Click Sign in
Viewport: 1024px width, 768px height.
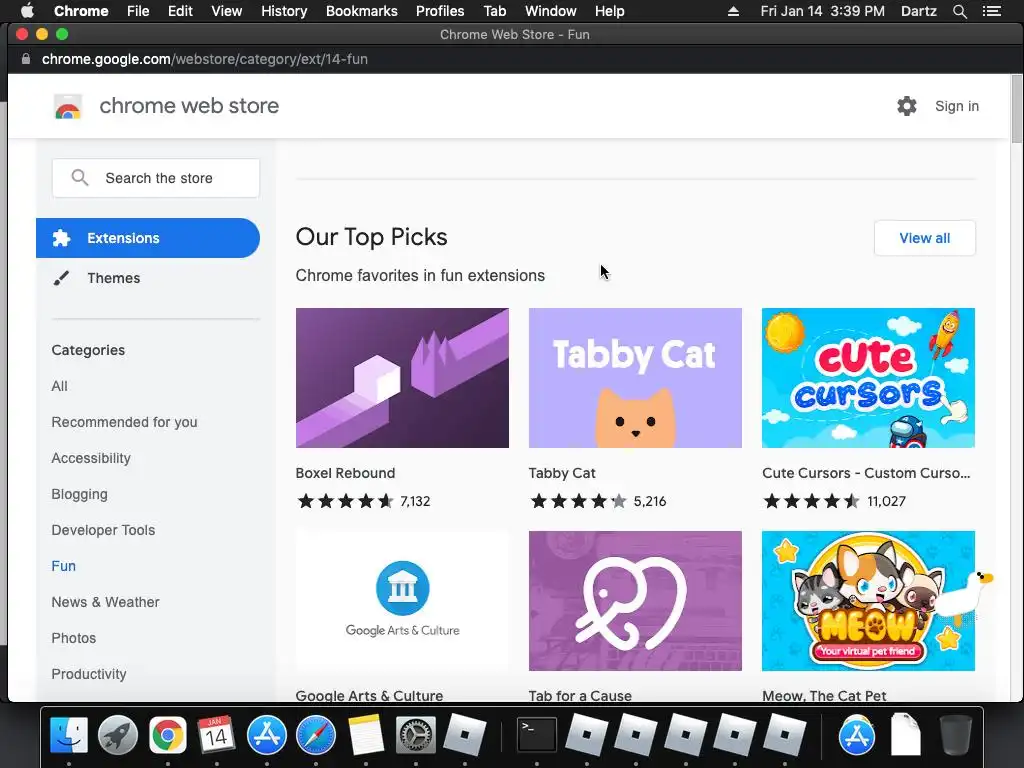(957, 106)
